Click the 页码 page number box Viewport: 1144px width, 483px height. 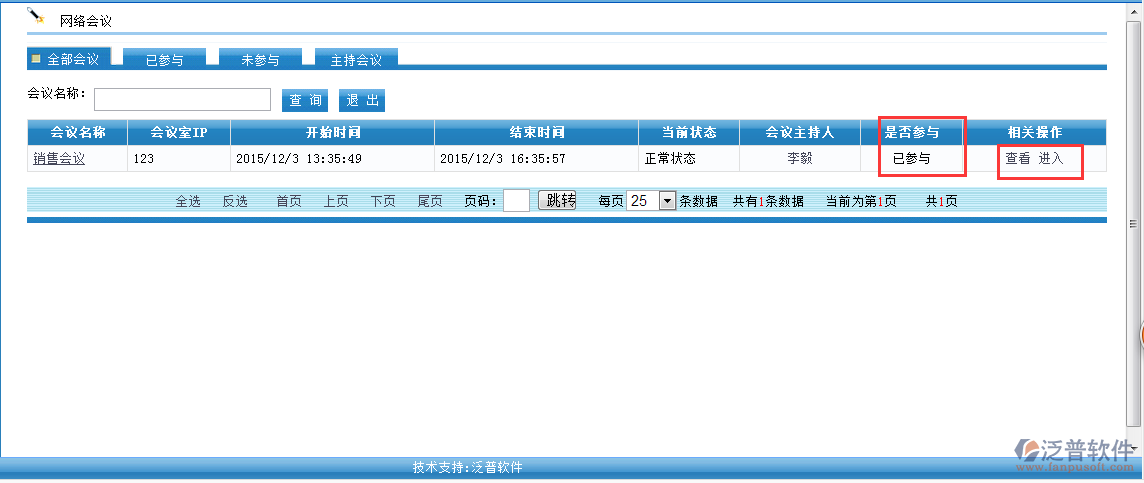[516, 201]
